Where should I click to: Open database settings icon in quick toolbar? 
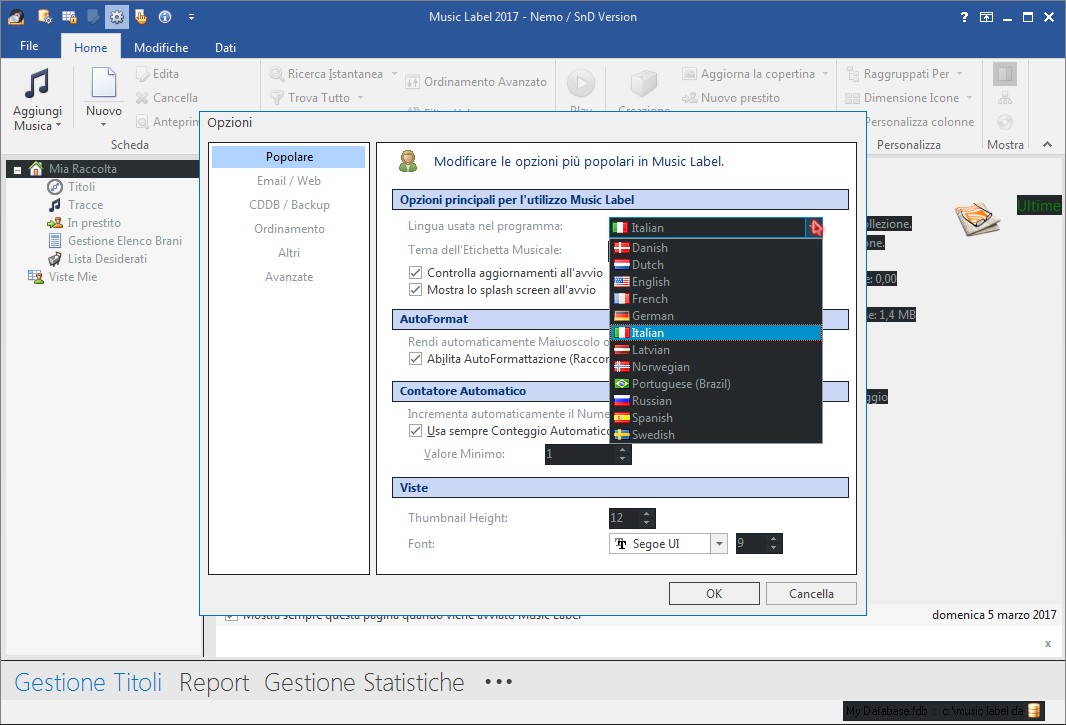[x=45, y=17]
